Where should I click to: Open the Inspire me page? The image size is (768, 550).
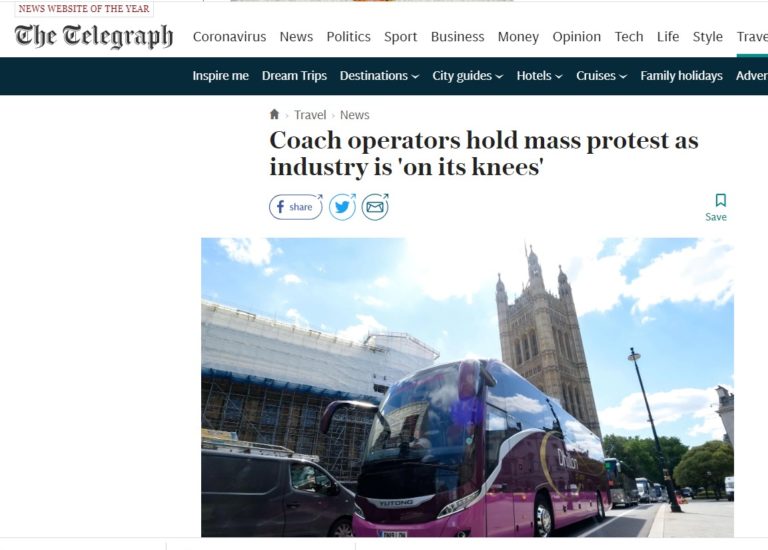click(x=220, y=76)
